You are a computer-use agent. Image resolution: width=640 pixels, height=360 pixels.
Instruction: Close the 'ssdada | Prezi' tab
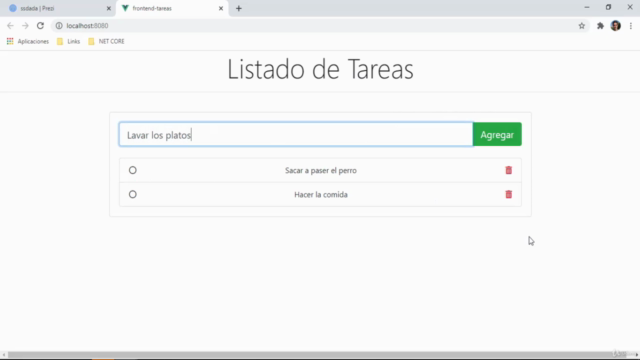point(109,8)
